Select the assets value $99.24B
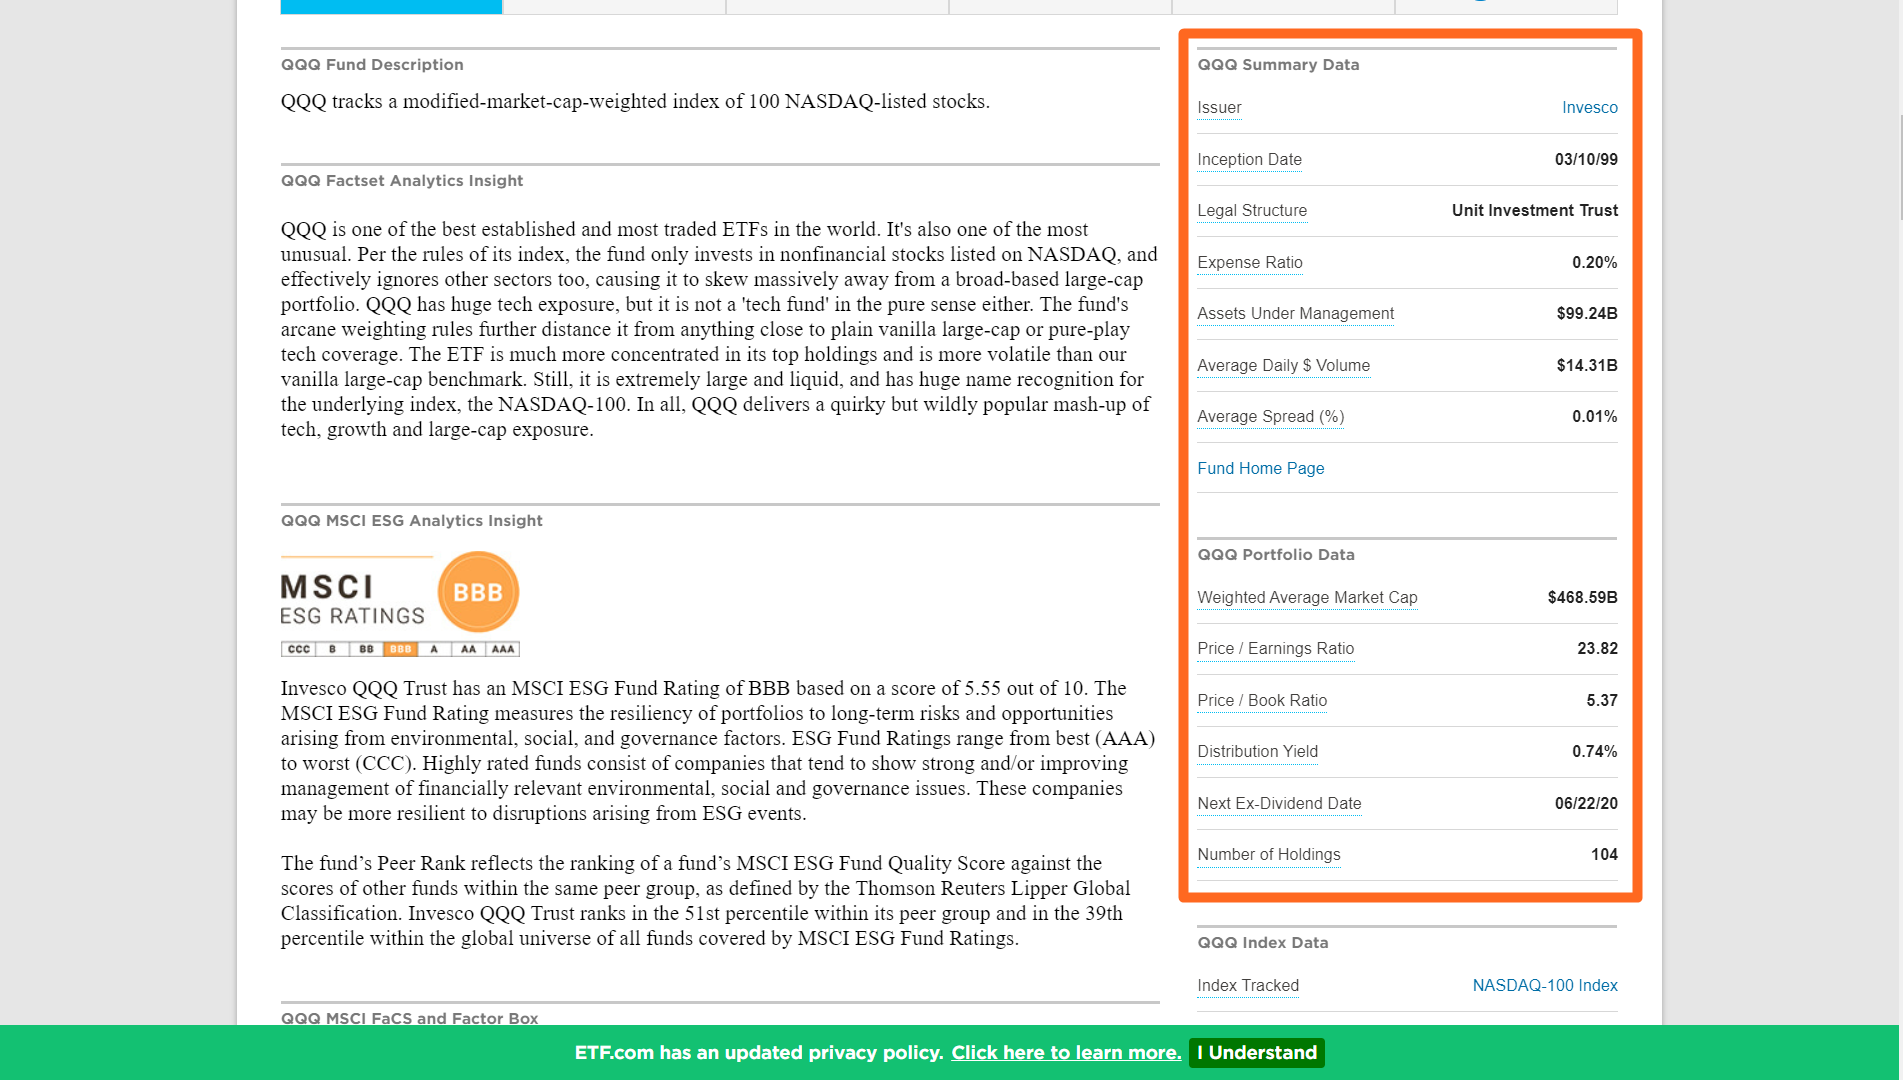Viewport: 1903px width, 1080px height. (1586, 313)
